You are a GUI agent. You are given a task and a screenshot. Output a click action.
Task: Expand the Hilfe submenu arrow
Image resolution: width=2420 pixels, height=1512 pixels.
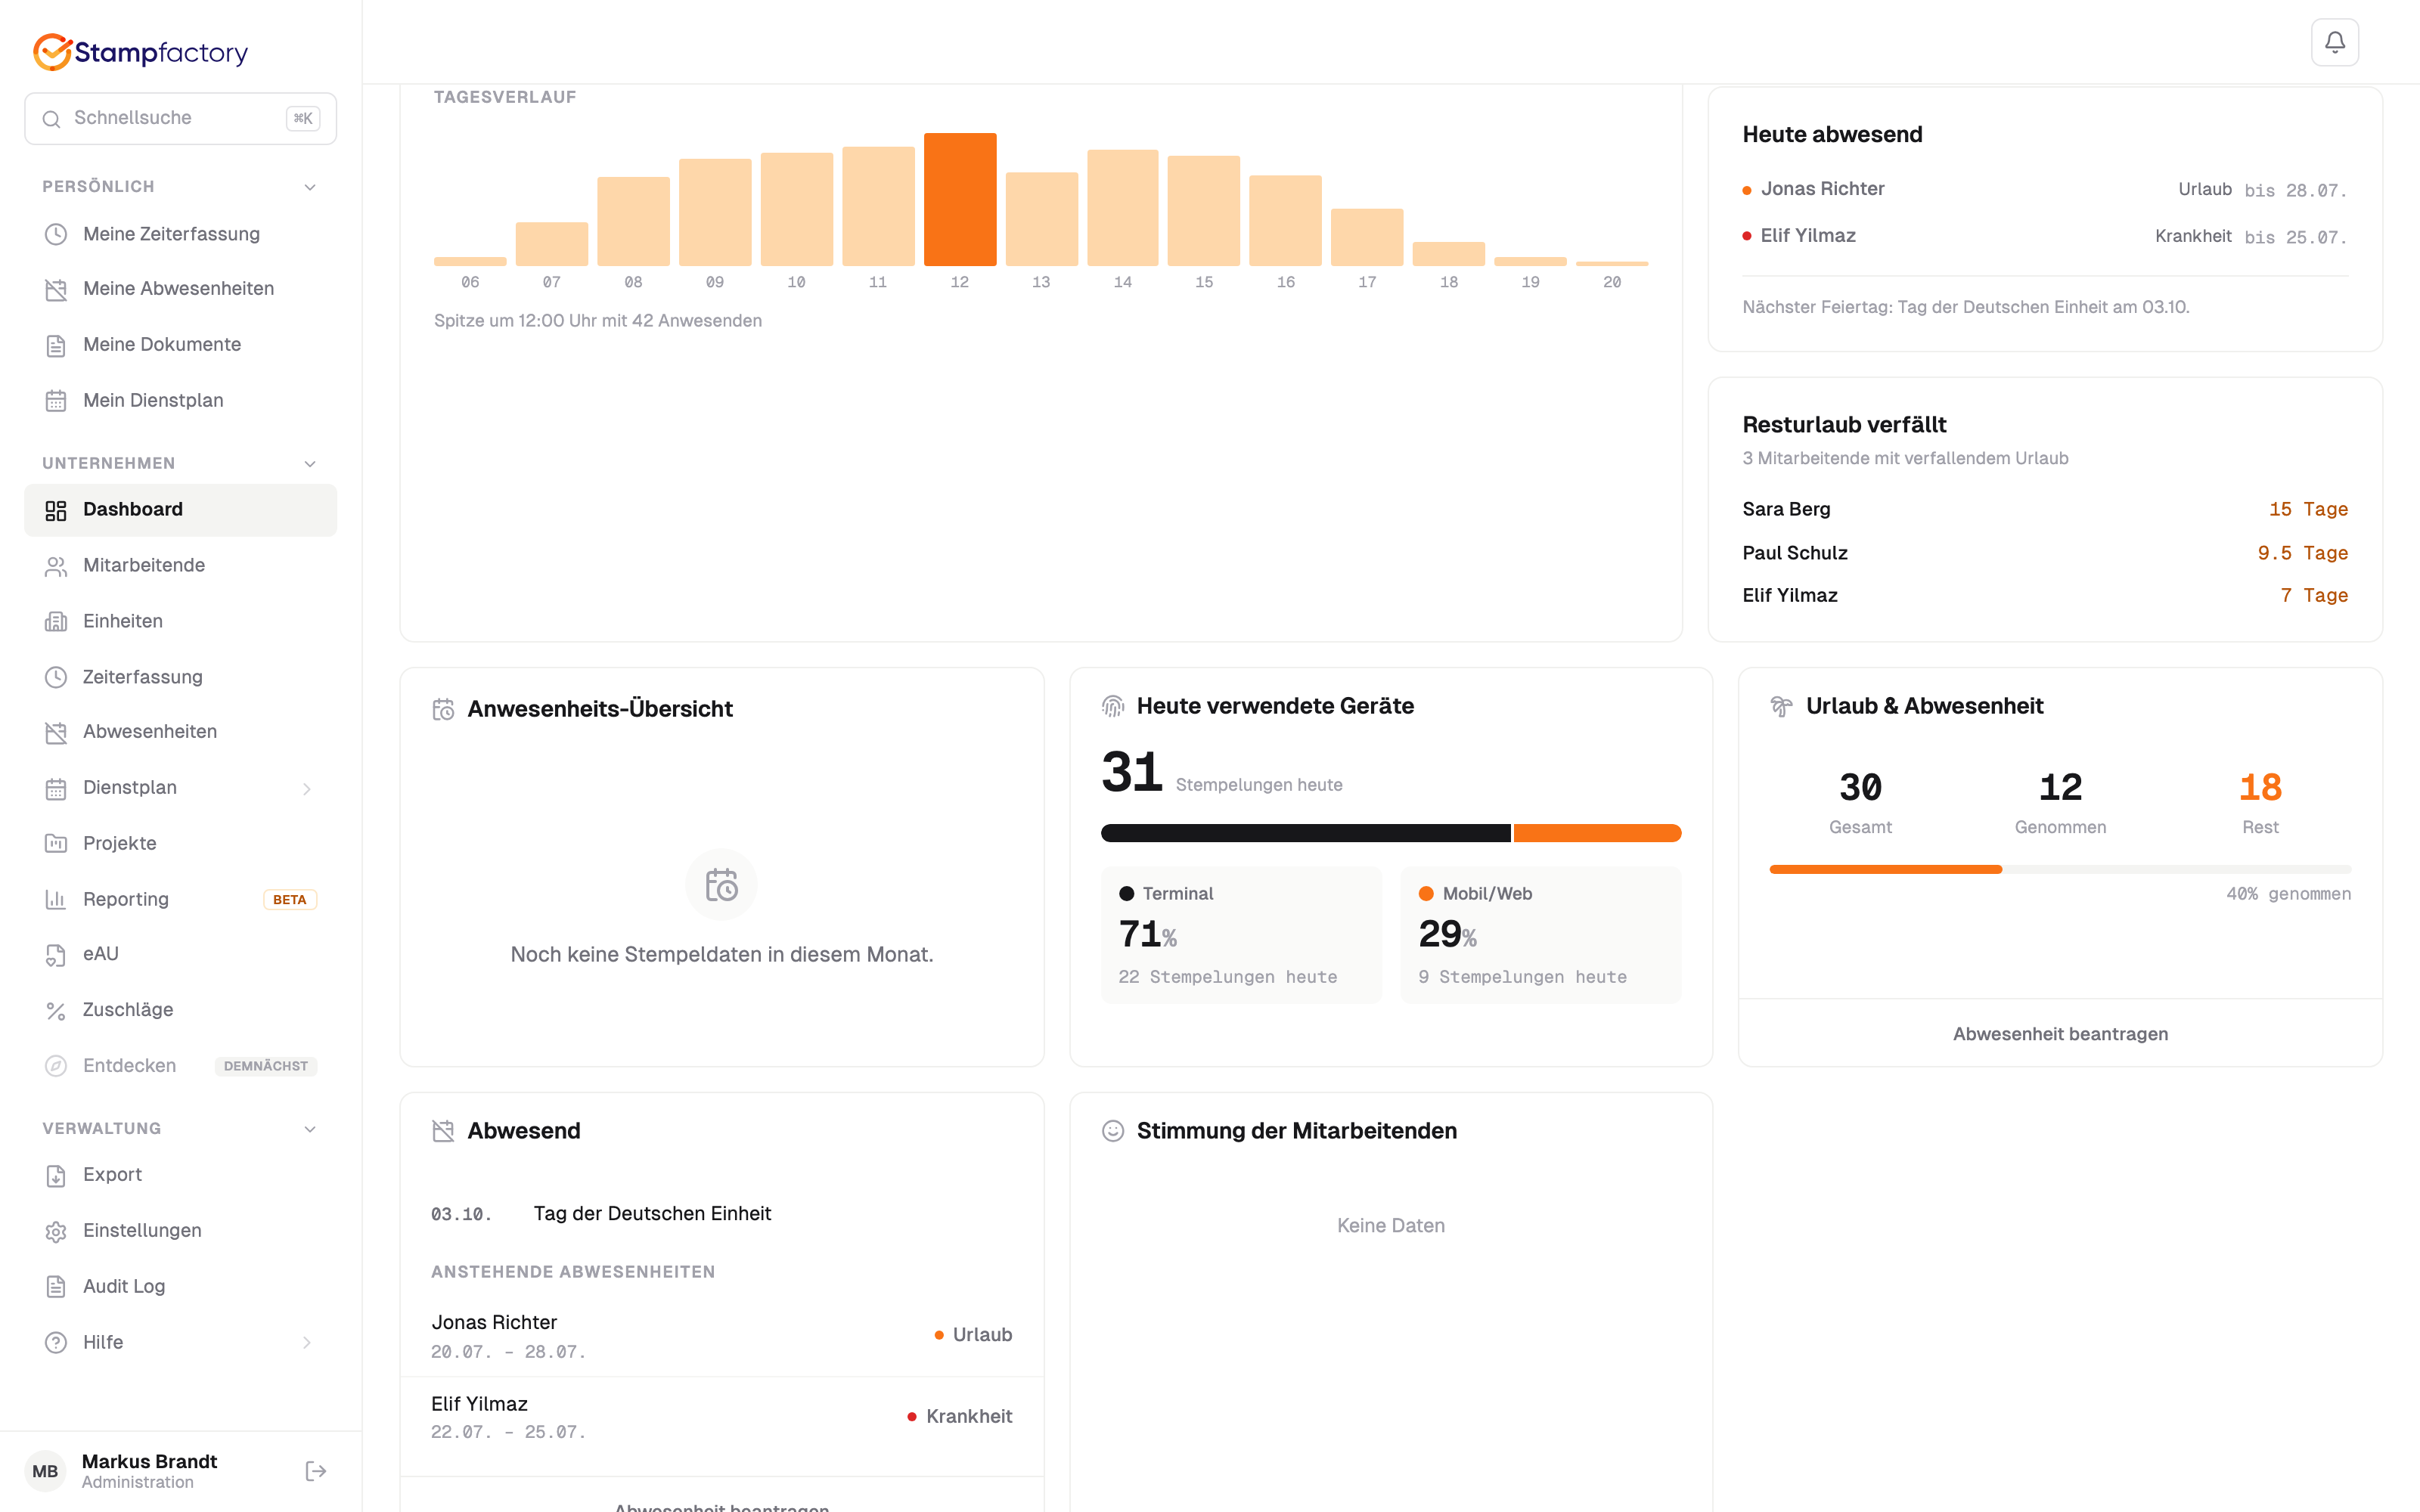pos(307,1342)
